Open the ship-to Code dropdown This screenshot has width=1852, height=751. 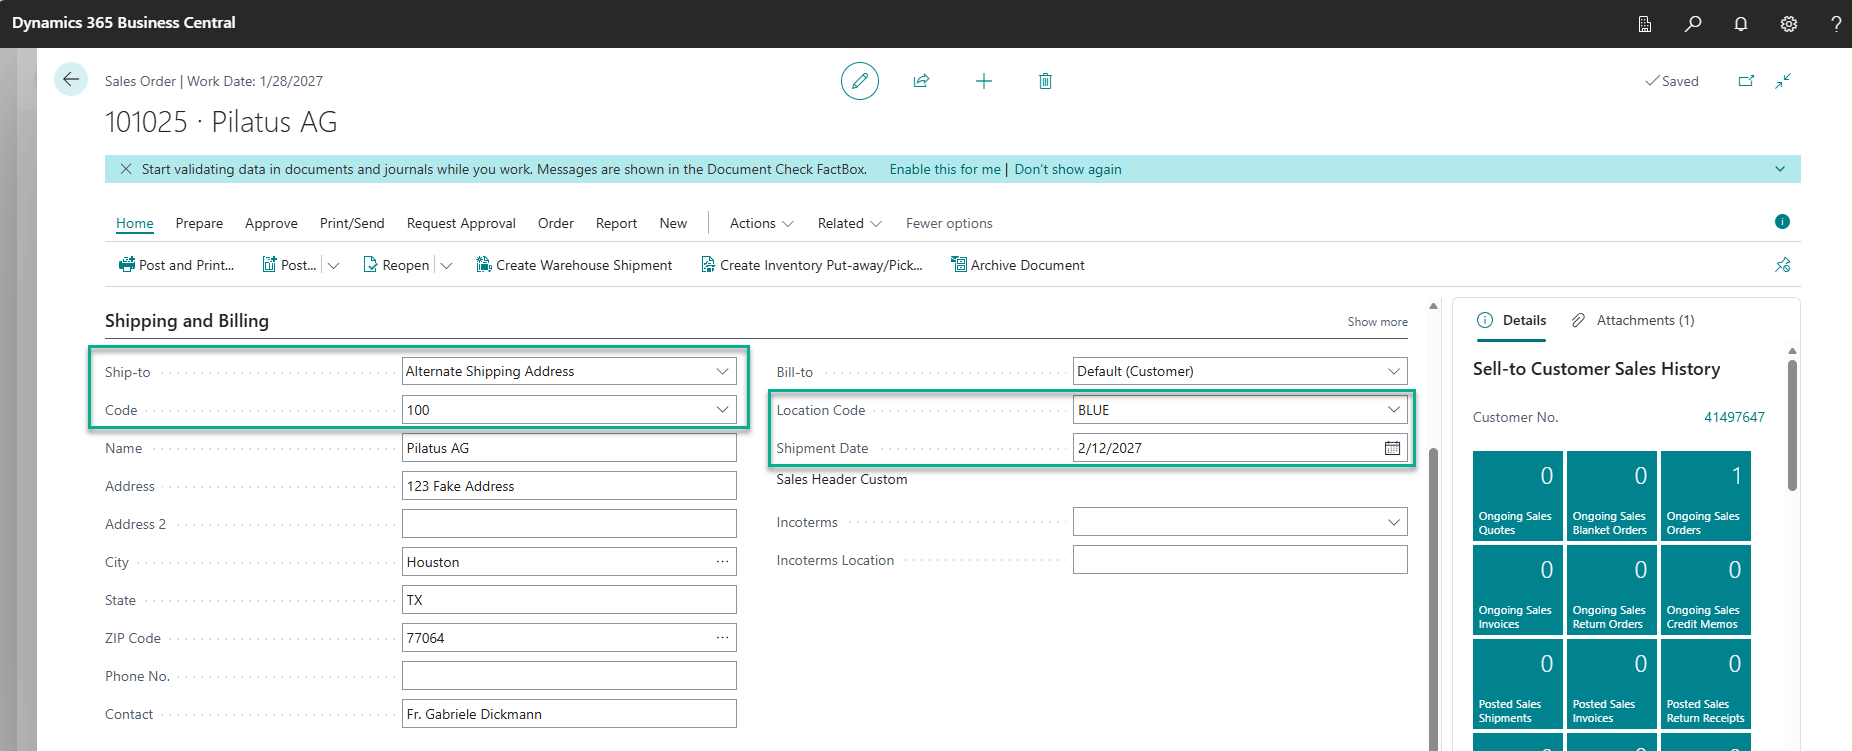(722, 410)
